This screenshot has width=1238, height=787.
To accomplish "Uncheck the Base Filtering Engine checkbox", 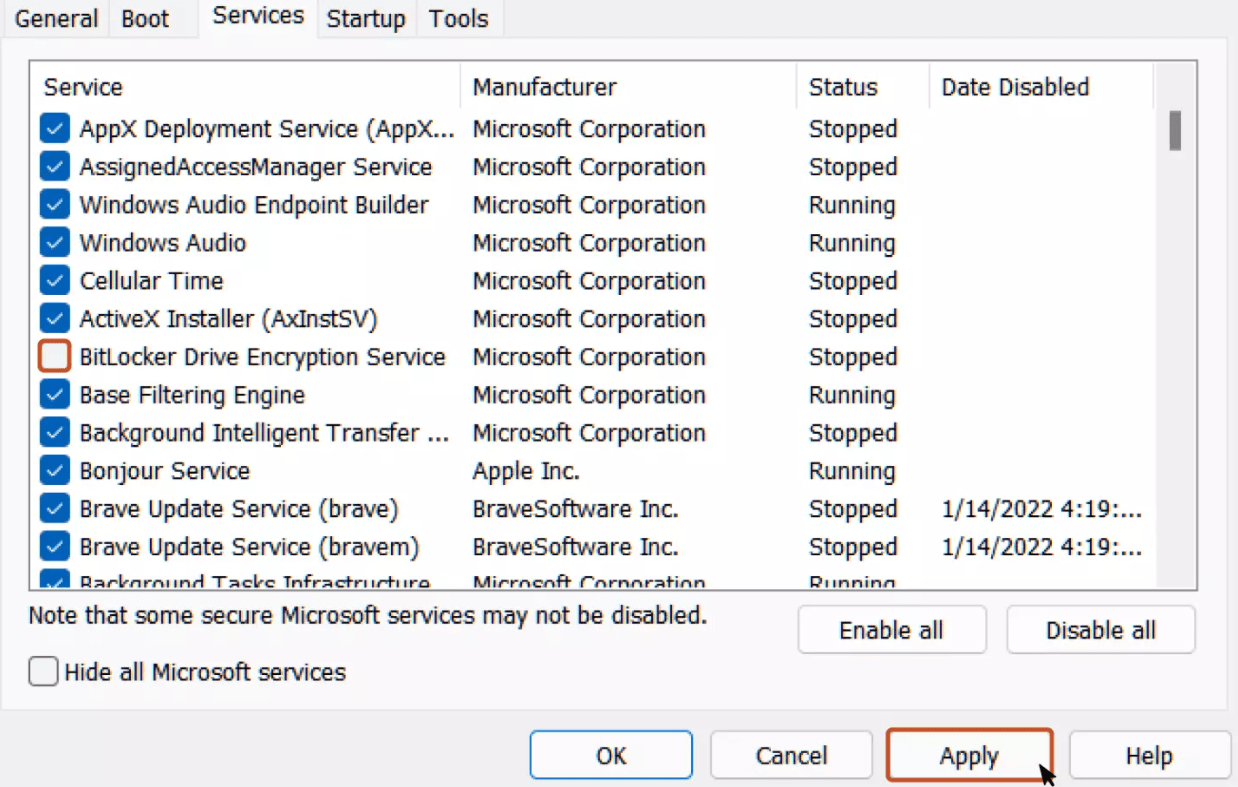I will click(x=54, y=395).
